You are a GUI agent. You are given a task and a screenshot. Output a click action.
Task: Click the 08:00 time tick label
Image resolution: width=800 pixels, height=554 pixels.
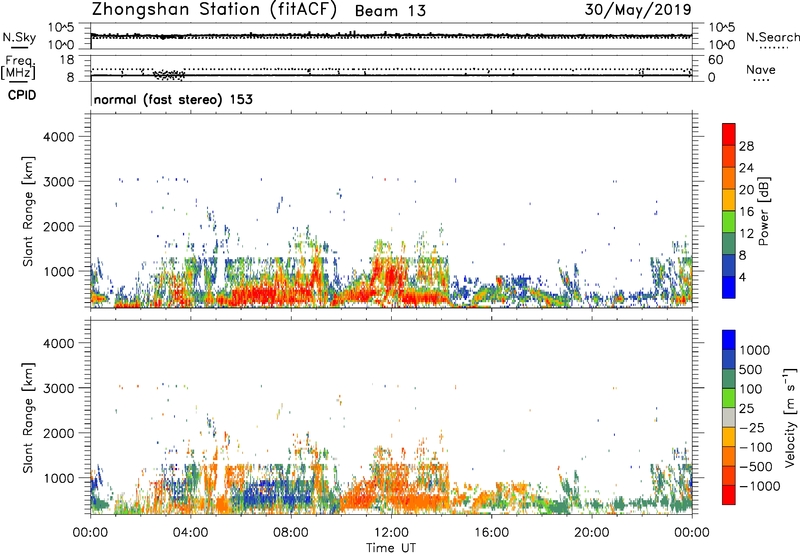291,533
